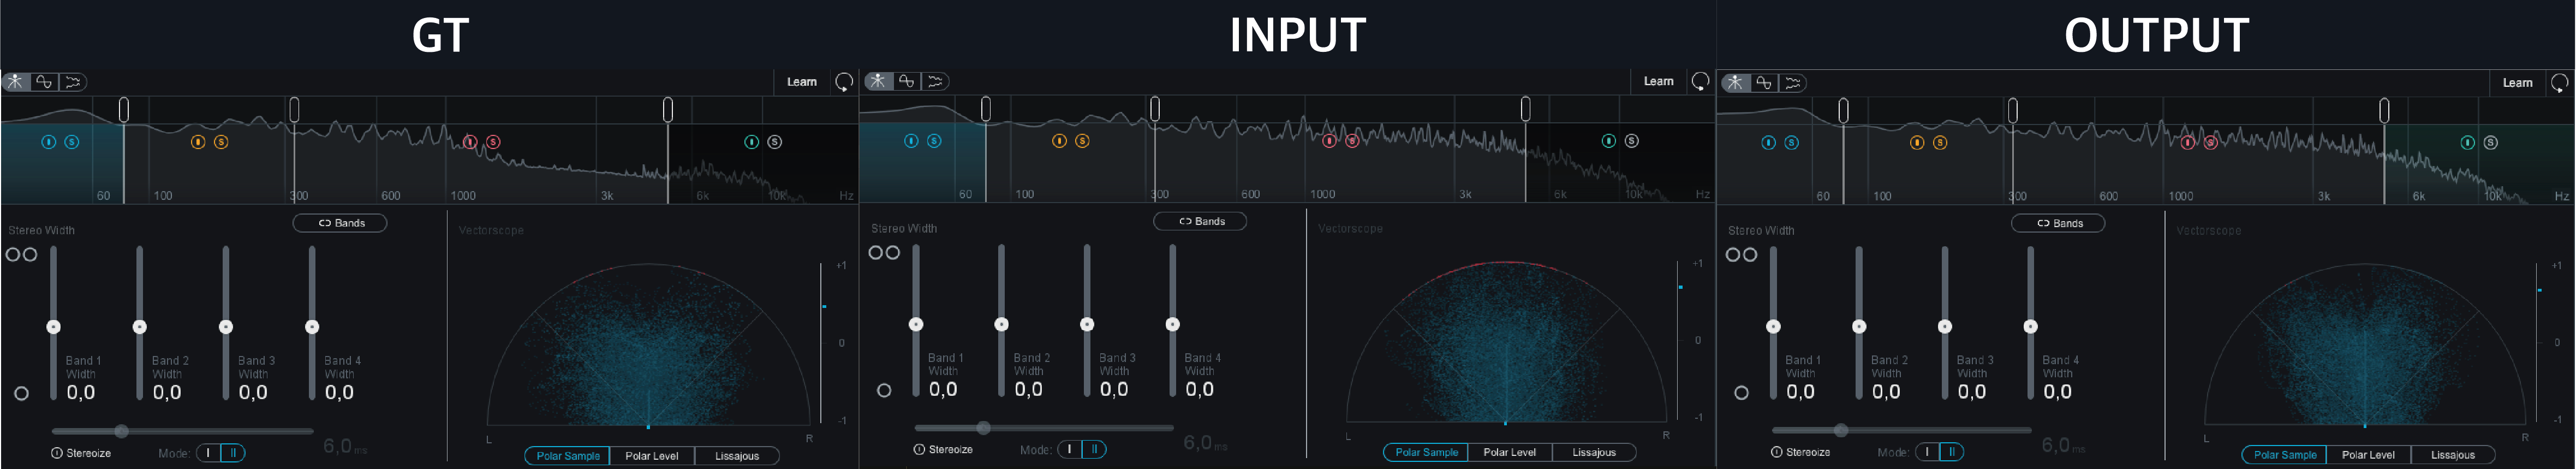The image size is (2576, 469).
Task: Toggle the teal band 4 bypass in OUTPUT panel
Action: pos(2468,143)
